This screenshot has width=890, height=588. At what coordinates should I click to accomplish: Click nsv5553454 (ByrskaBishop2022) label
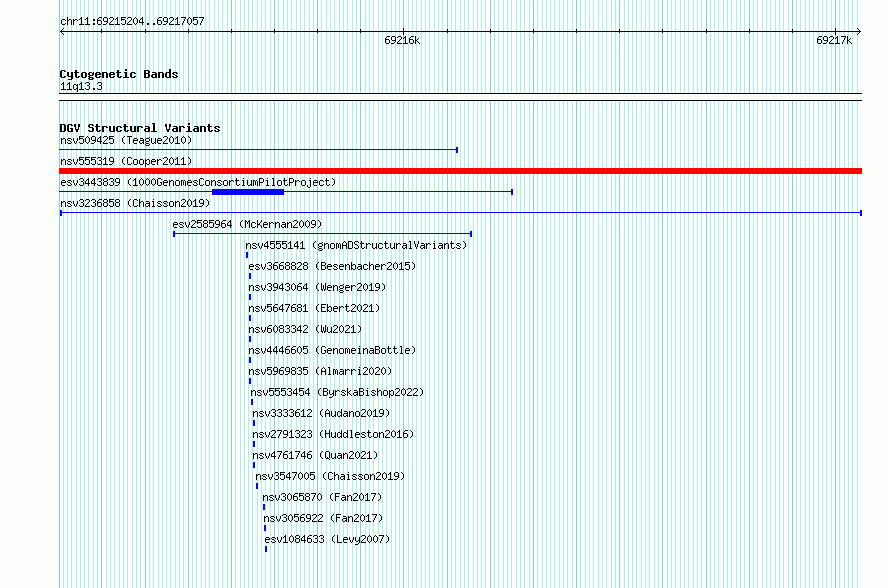tap(337, 392)
